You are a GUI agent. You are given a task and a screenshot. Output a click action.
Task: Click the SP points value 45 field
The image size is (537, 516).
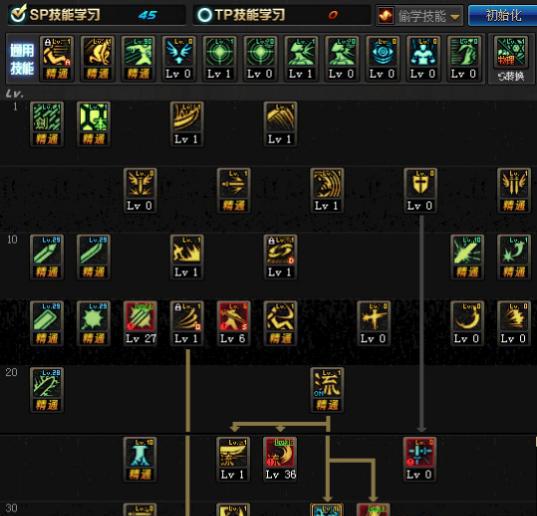coord(148,15)
